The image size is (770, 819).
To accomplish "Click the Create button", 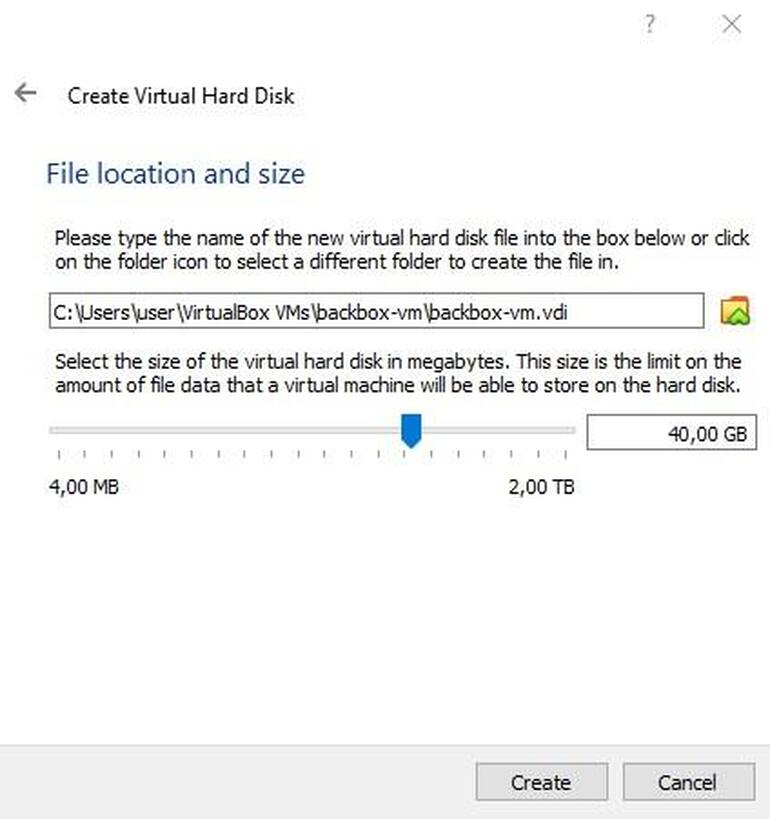I will click(542, 782).
